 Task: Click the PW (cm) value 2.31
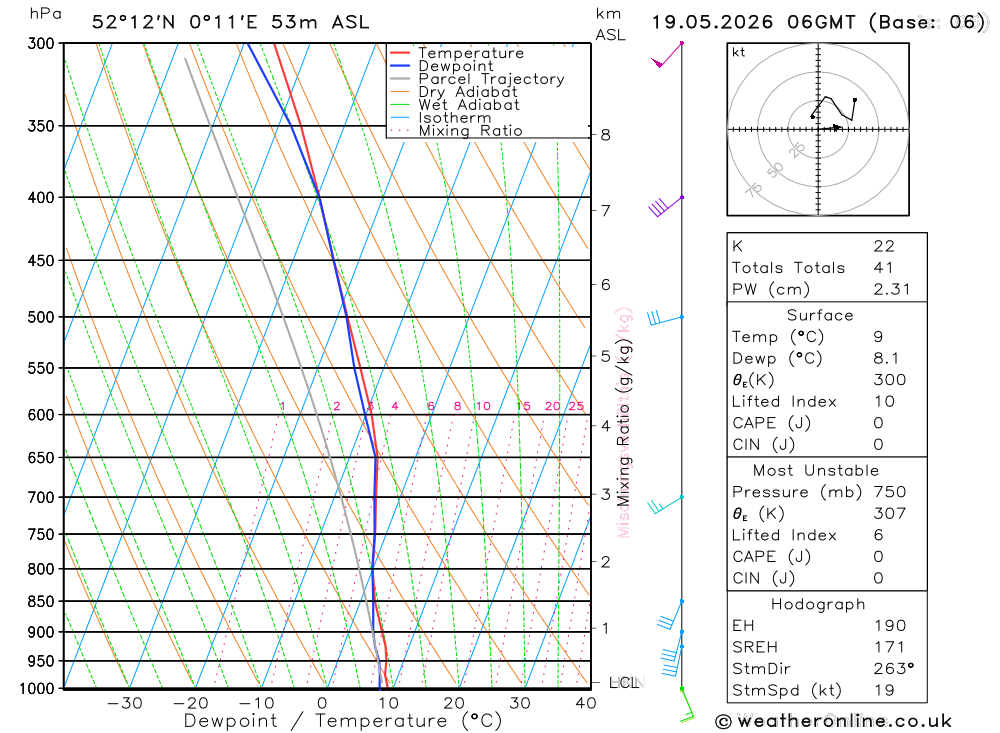point(892,290)
